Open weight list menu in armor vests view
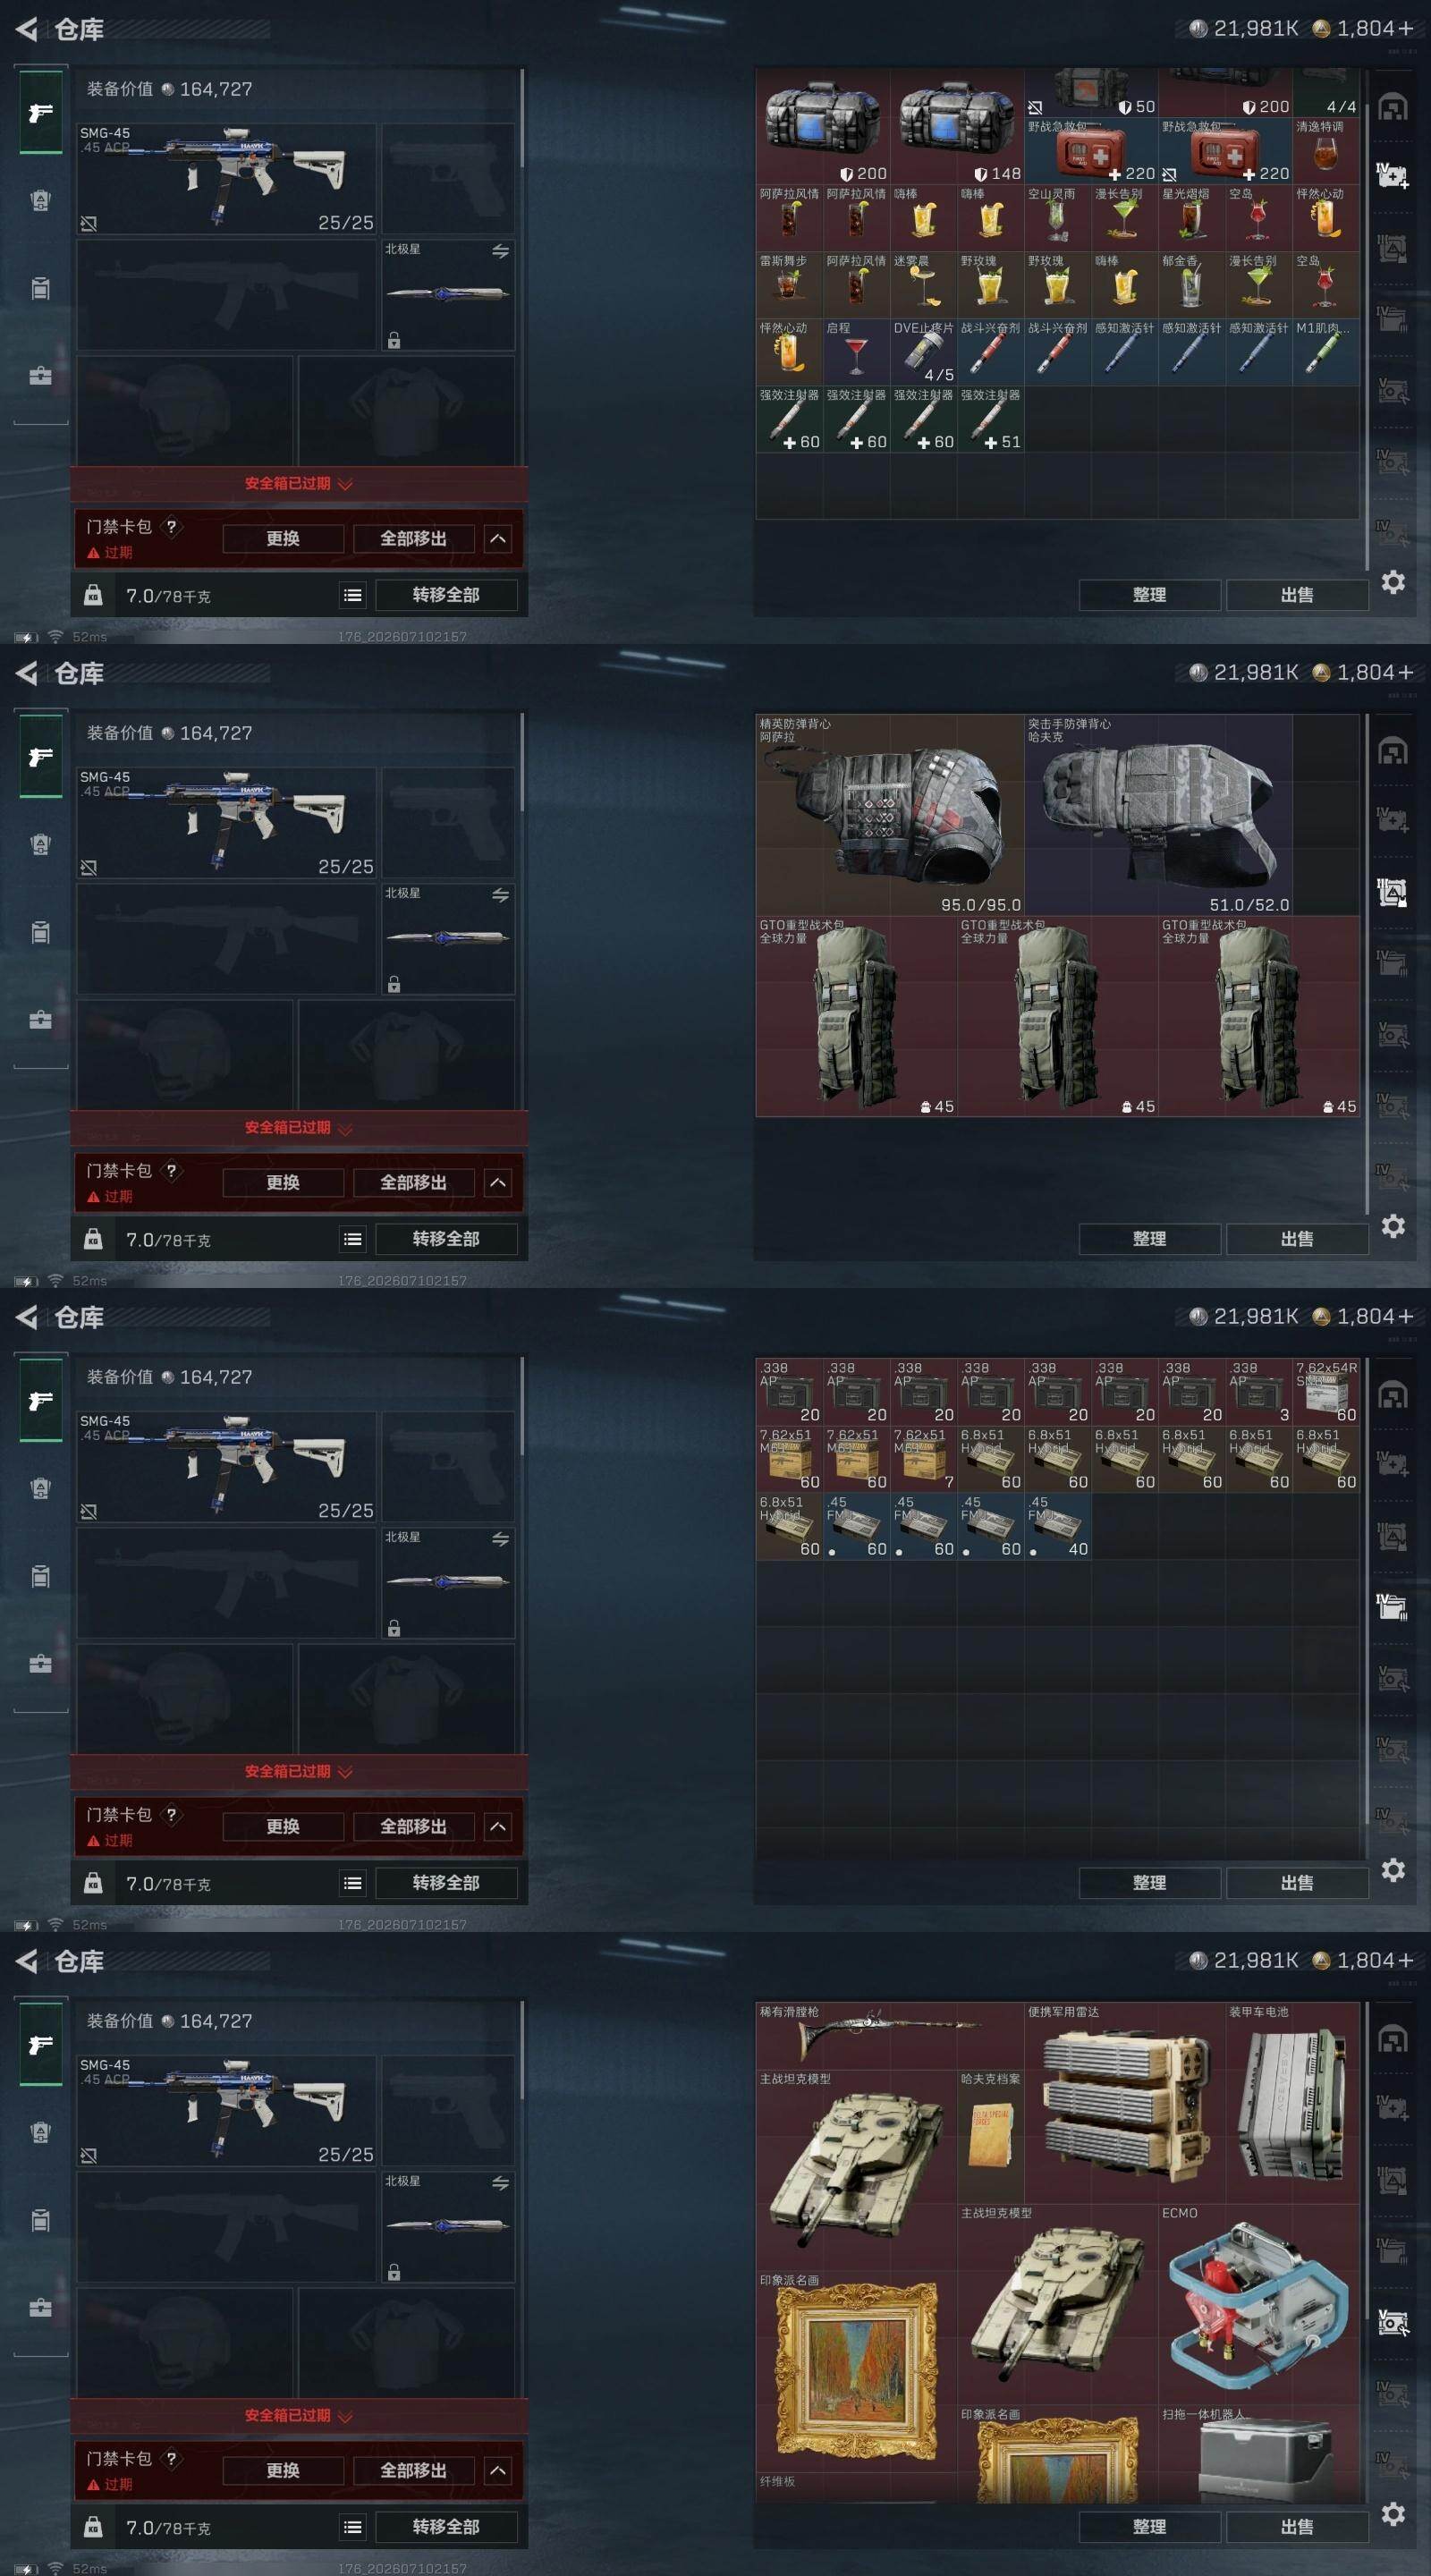This screenshot has width=1431, height=2576. pos(353,1239)
